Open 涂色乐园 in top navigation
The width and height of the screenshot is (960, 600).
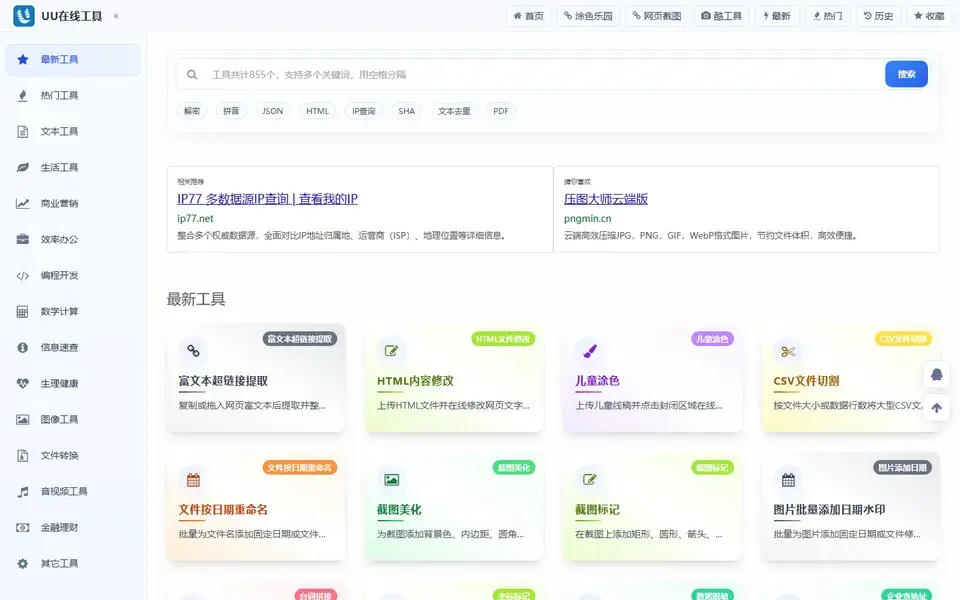pos(588,16)
